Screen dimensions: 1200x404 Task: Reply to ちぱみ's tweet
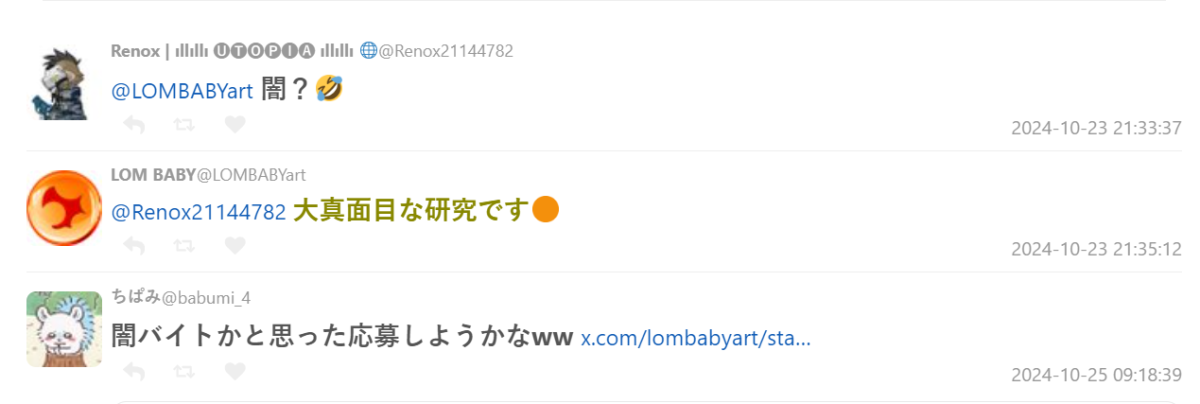point(134,372)
